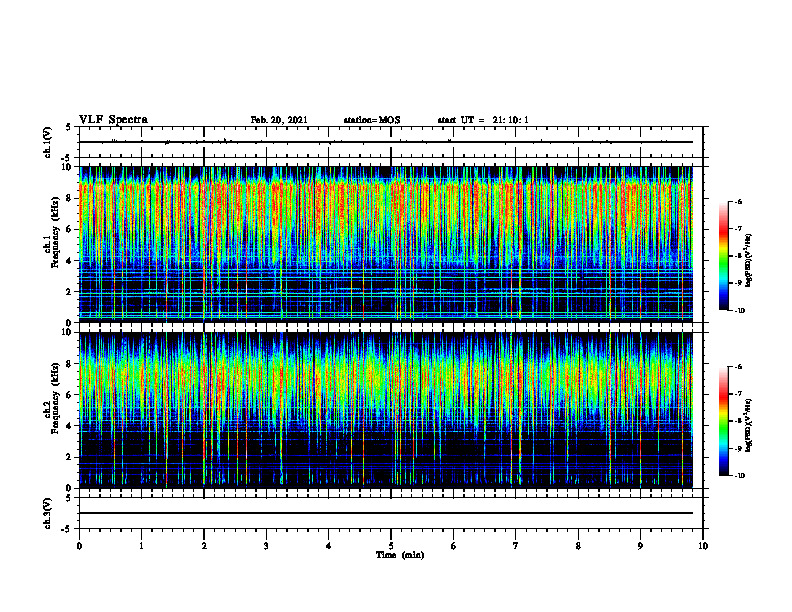Click the "station=MOS" header text
The height and width of the screenshot is (612, 792).
[372, 120]
